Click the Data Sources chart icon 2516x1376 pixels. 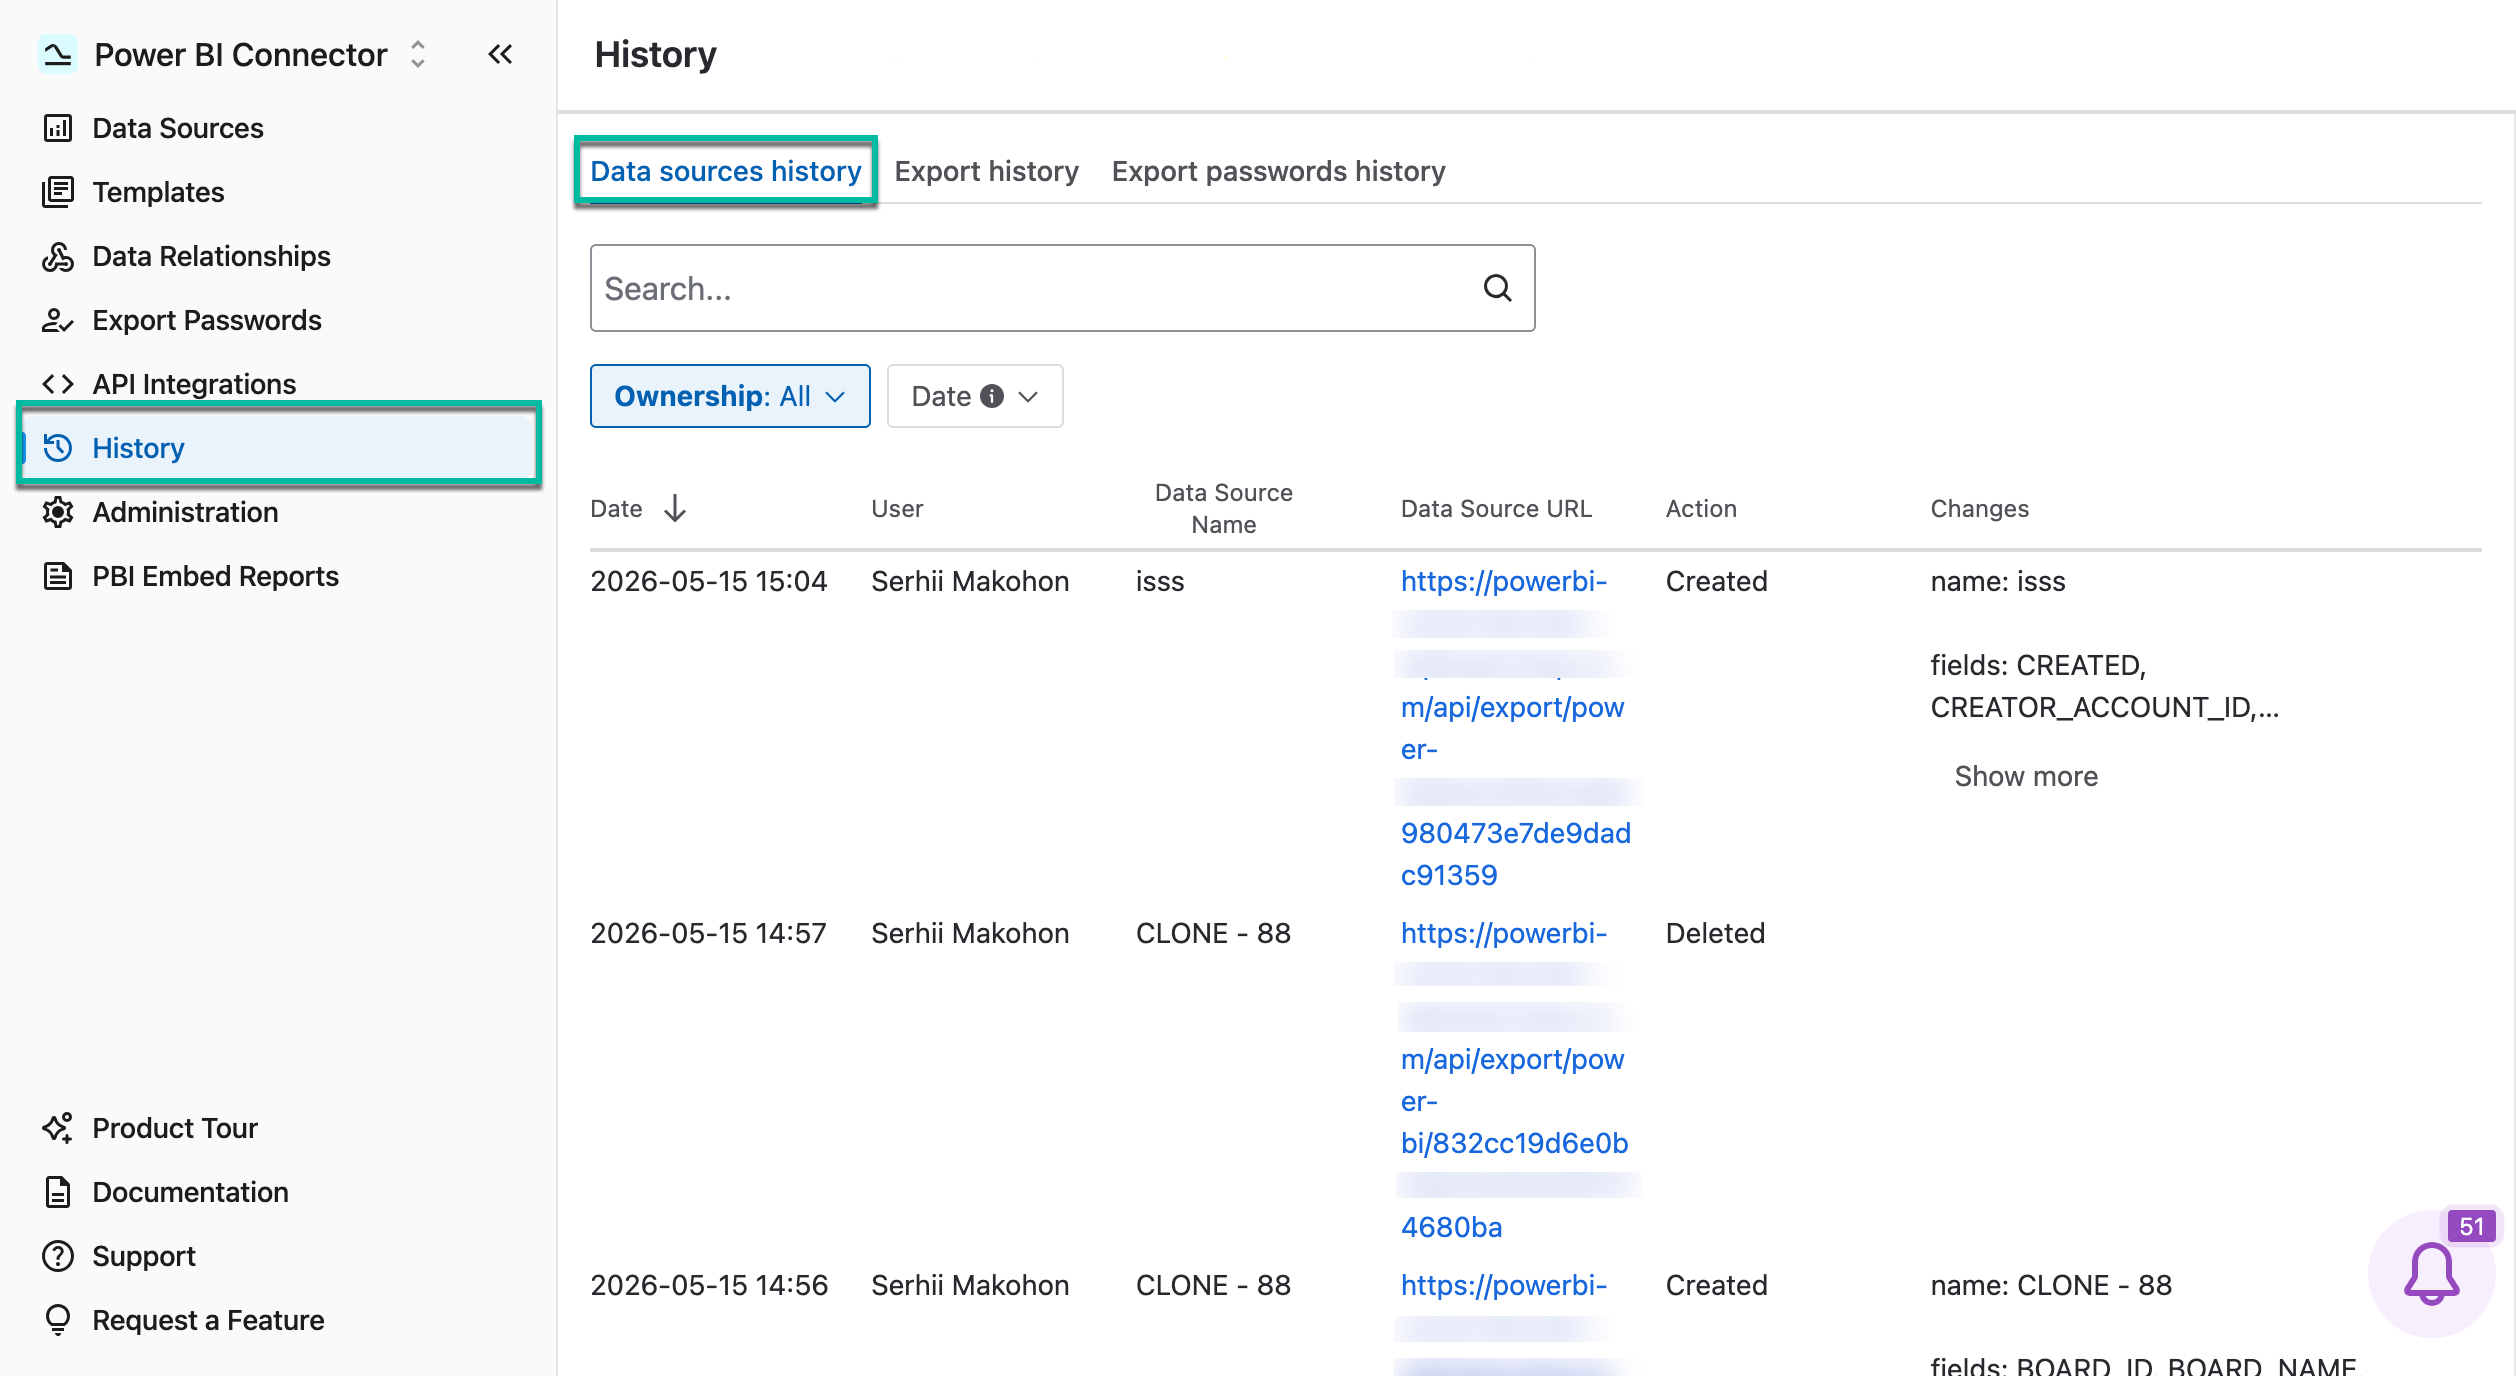pos(58,128)
